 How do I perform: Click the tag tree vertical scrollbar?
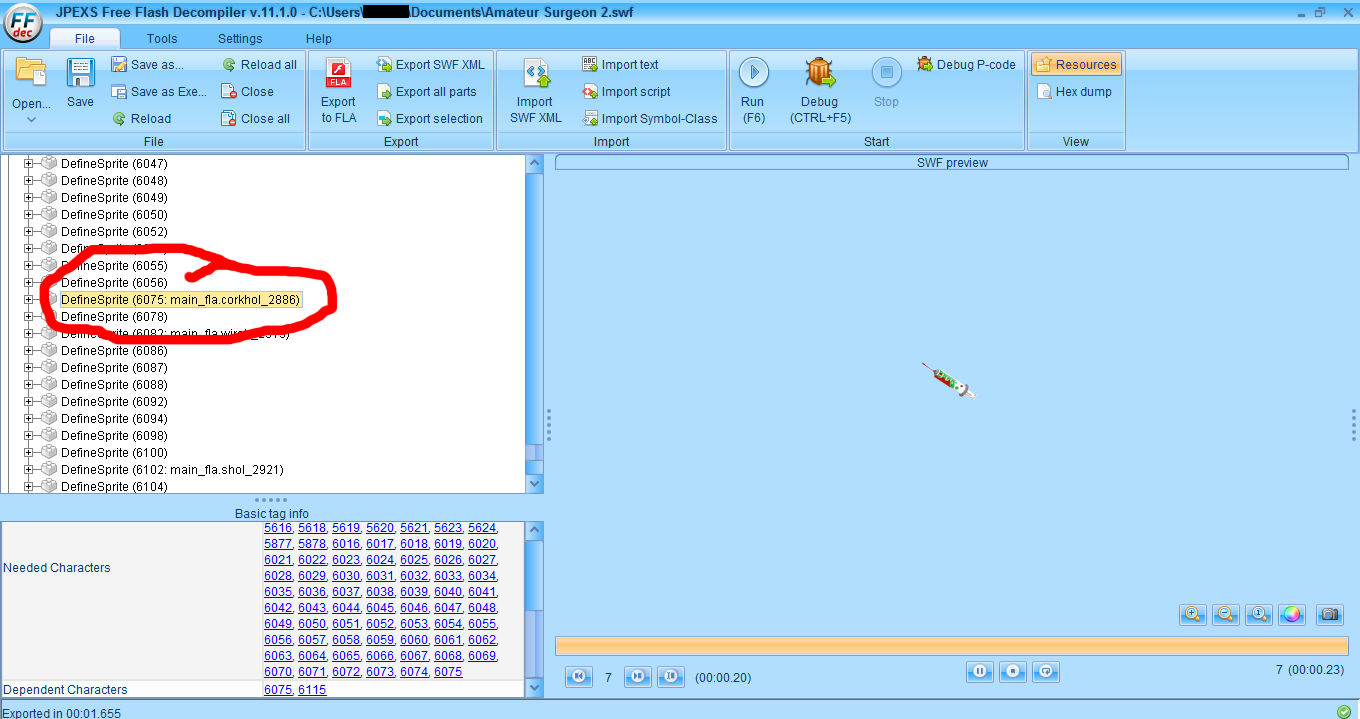[x=535, y=324]
